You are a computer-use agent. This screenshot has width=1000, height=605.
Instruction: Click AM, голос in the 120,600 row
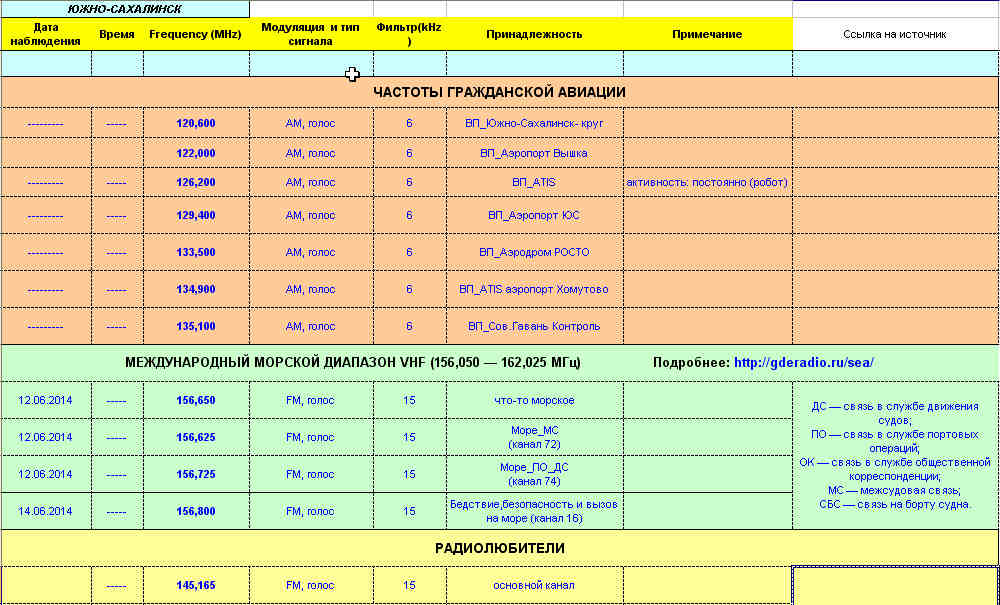[310, 123]
